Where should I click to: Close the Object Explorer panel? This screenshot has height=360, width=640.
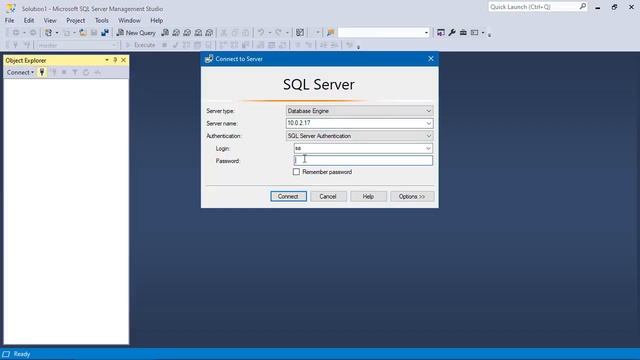click(124, 60)
